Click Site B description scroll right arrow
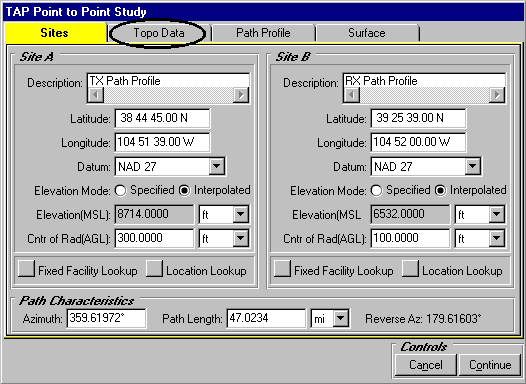526x384 pixels. 497,95
